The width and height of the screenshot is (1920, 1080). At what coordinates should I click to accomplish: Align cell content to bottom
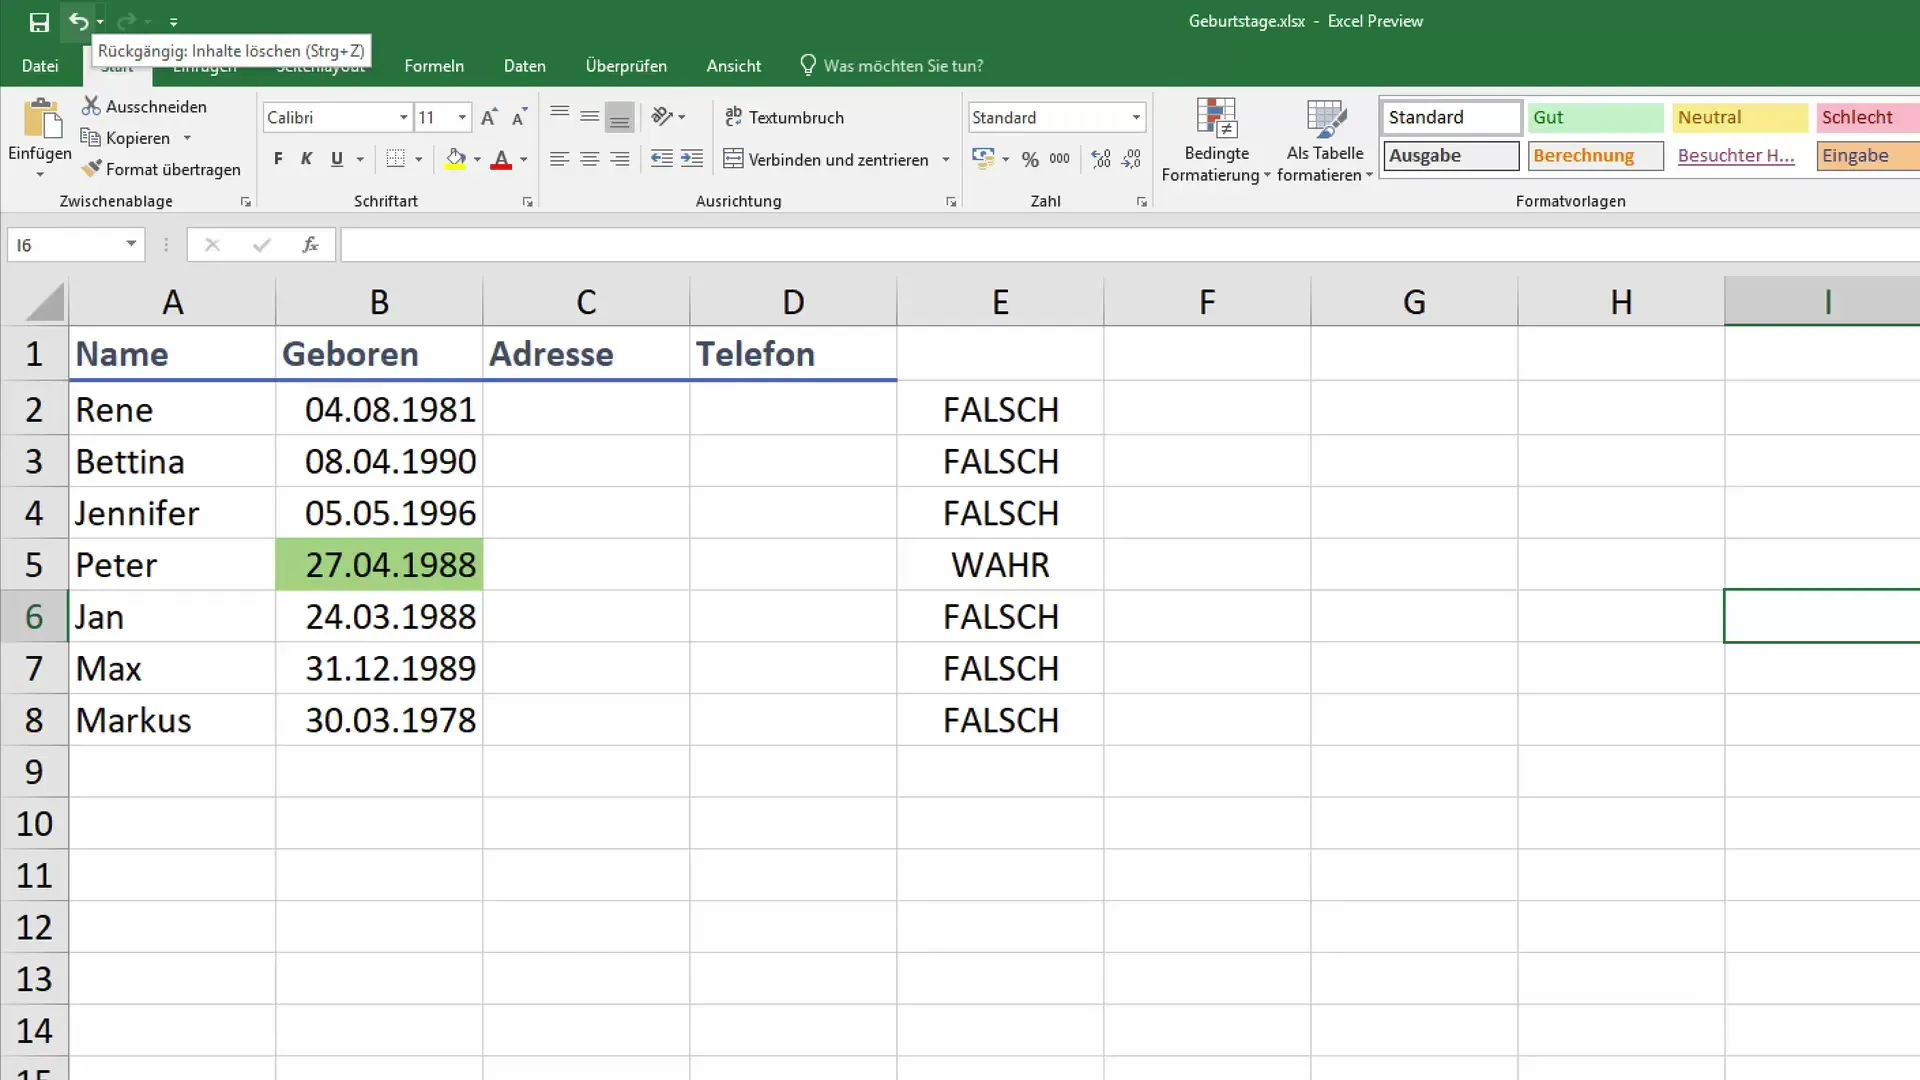click(x=620, y=117)
